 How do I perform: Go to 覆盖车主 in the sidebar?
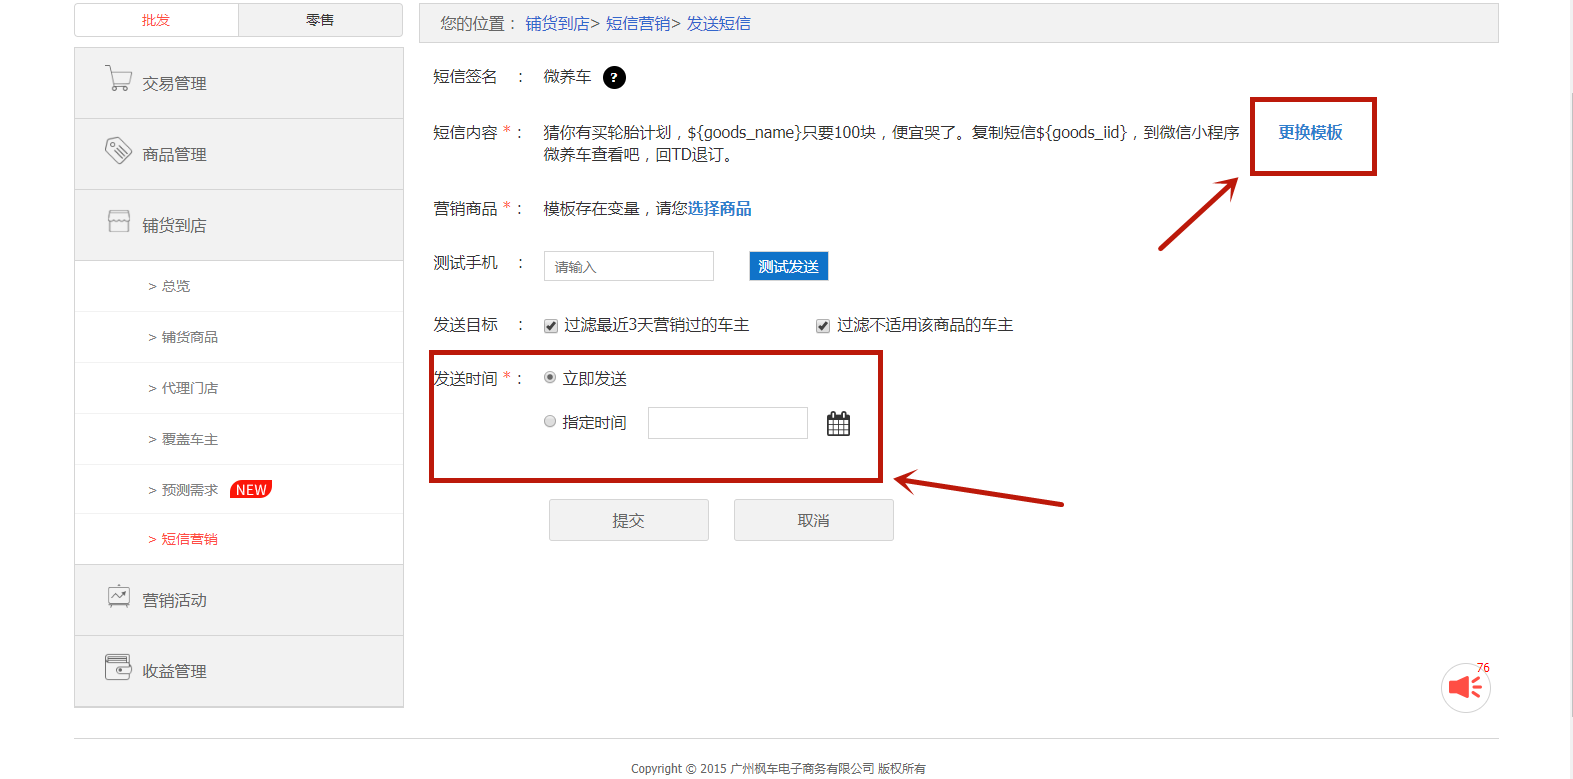190,439
